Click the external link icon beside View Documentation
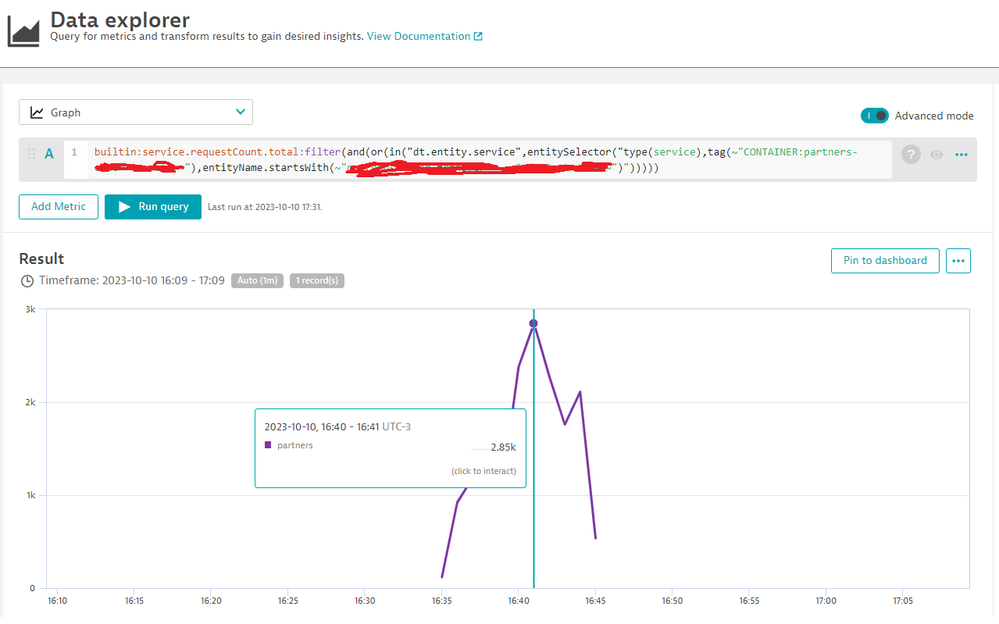 (478, 37)
